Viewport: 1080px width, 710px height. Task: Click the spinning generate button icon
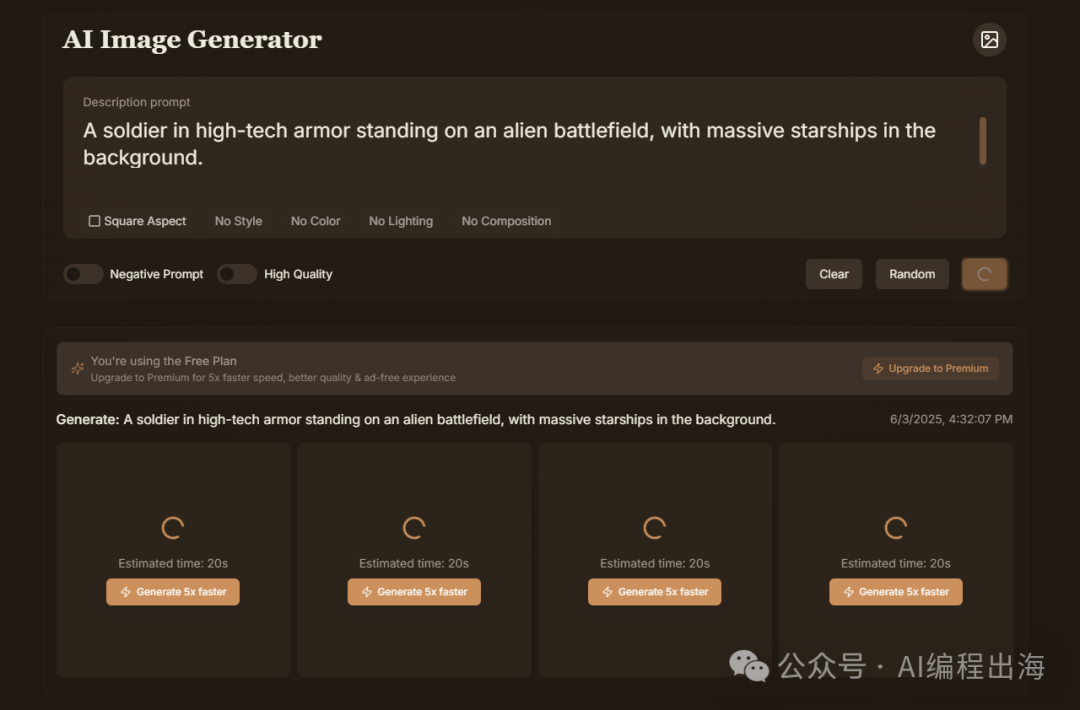coord(984,274)
